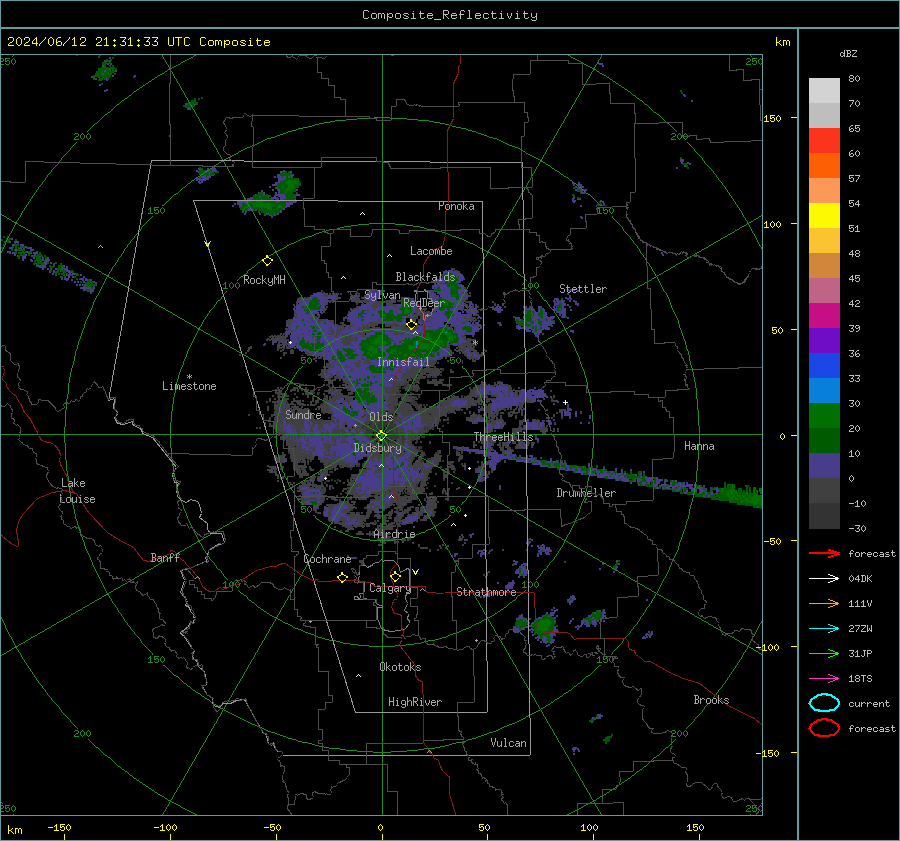Click the Olds label
Image resolution: width=900 pixels, height=841 pixels.
tap(381, 417)
